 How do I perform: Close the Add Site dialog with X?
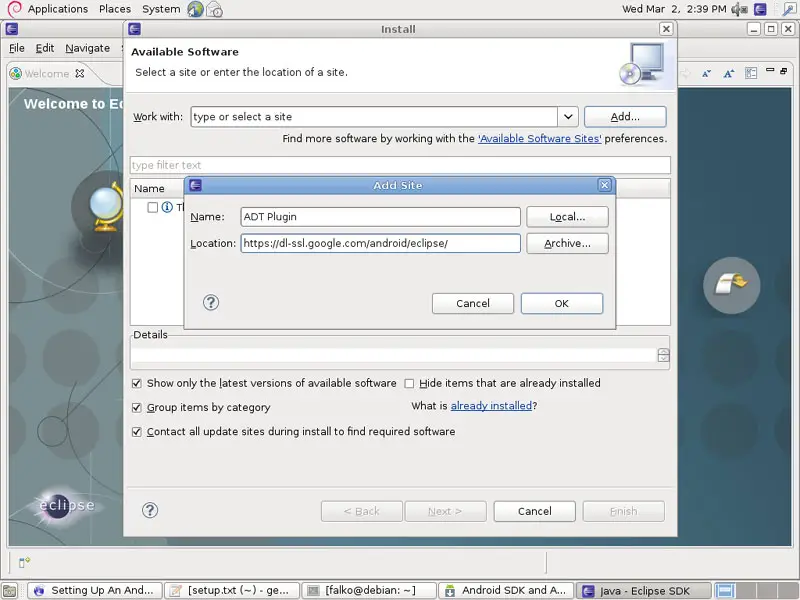(x=604, y=185)
